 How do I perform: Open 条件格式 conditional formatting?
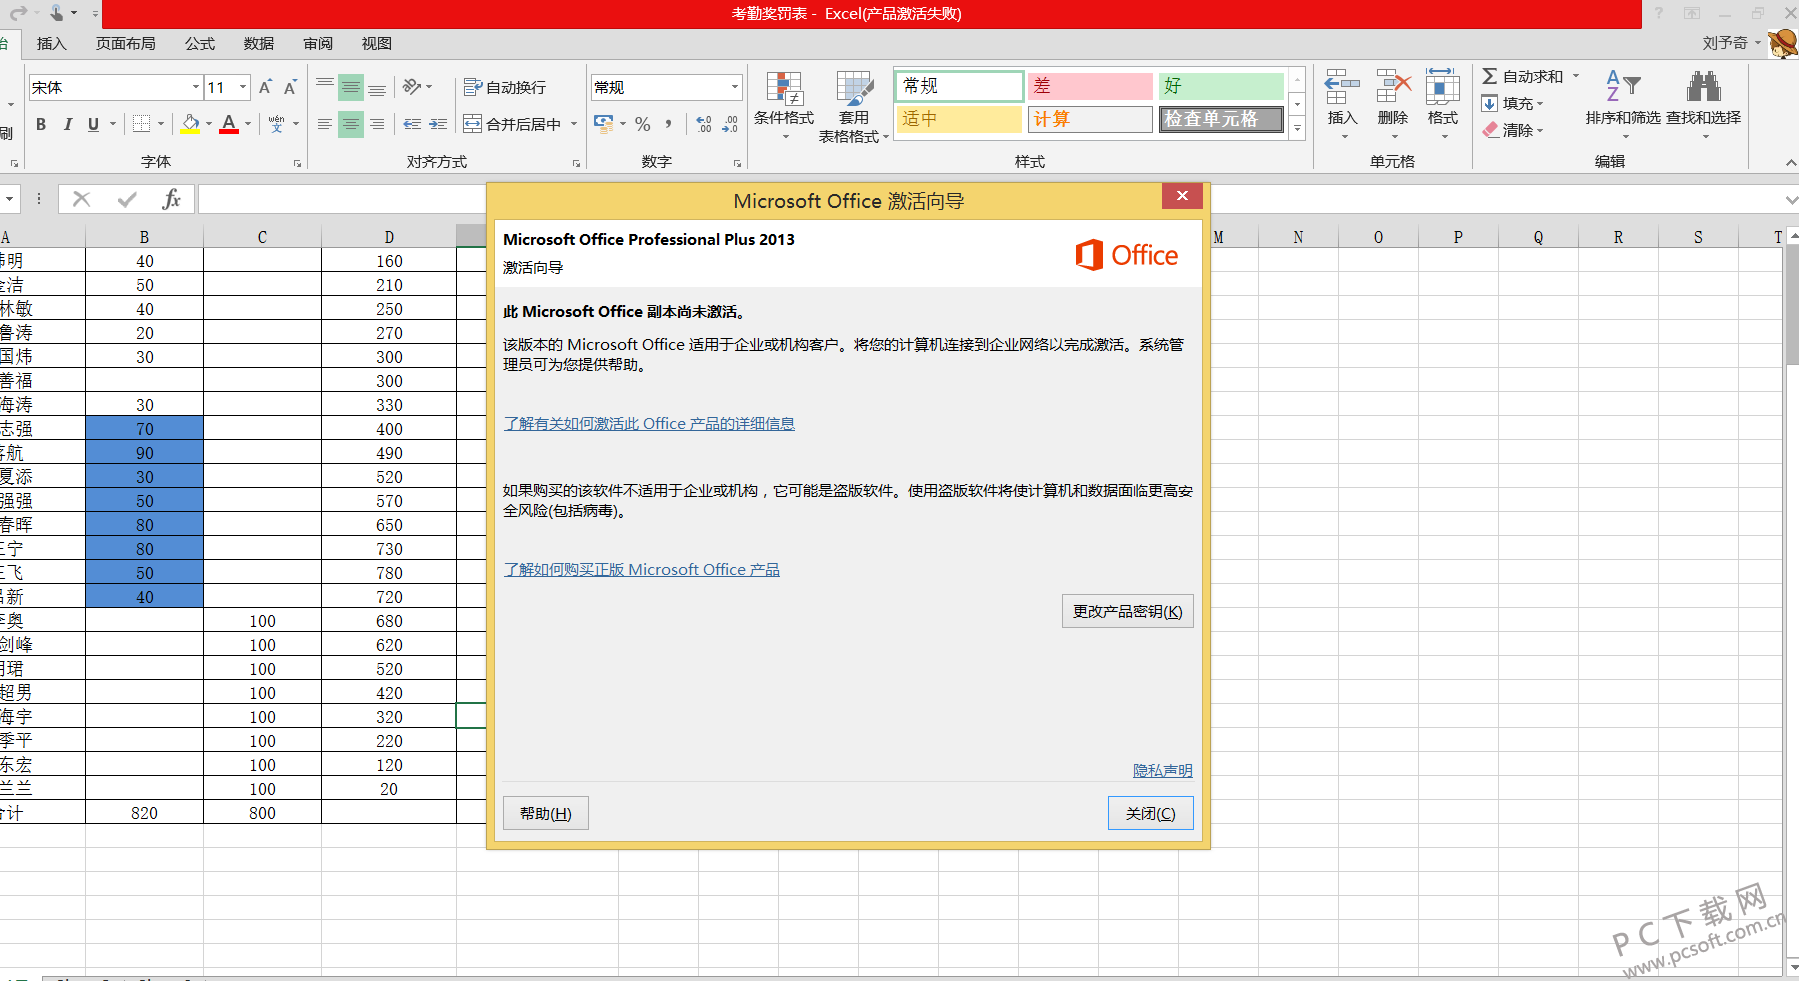click(784, 106)
